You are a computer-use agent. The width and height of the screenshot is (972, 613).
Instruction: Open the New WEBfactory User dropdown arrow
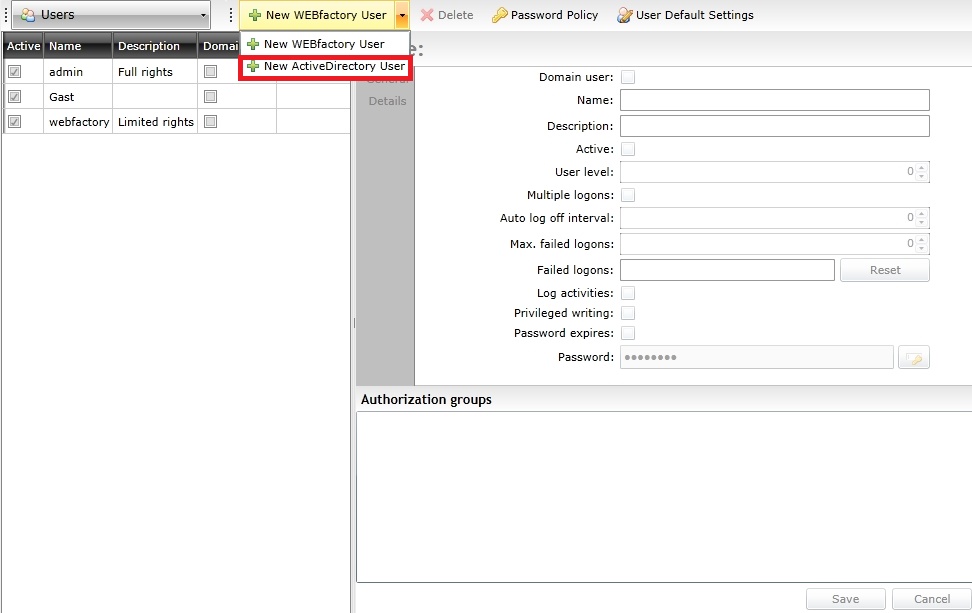click(402, 15)
